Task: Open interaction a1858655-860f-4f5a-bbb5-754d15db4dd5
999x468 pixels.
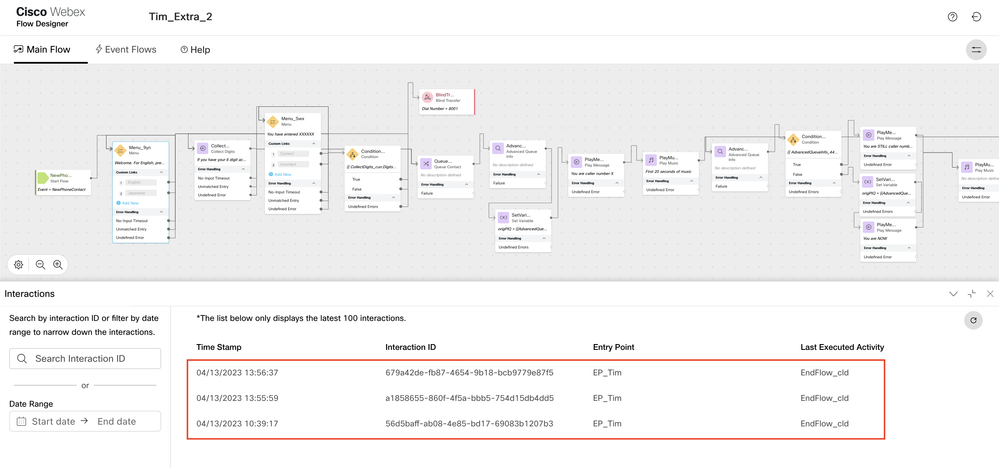Action: pyautogui.click(x=470, y=398)
